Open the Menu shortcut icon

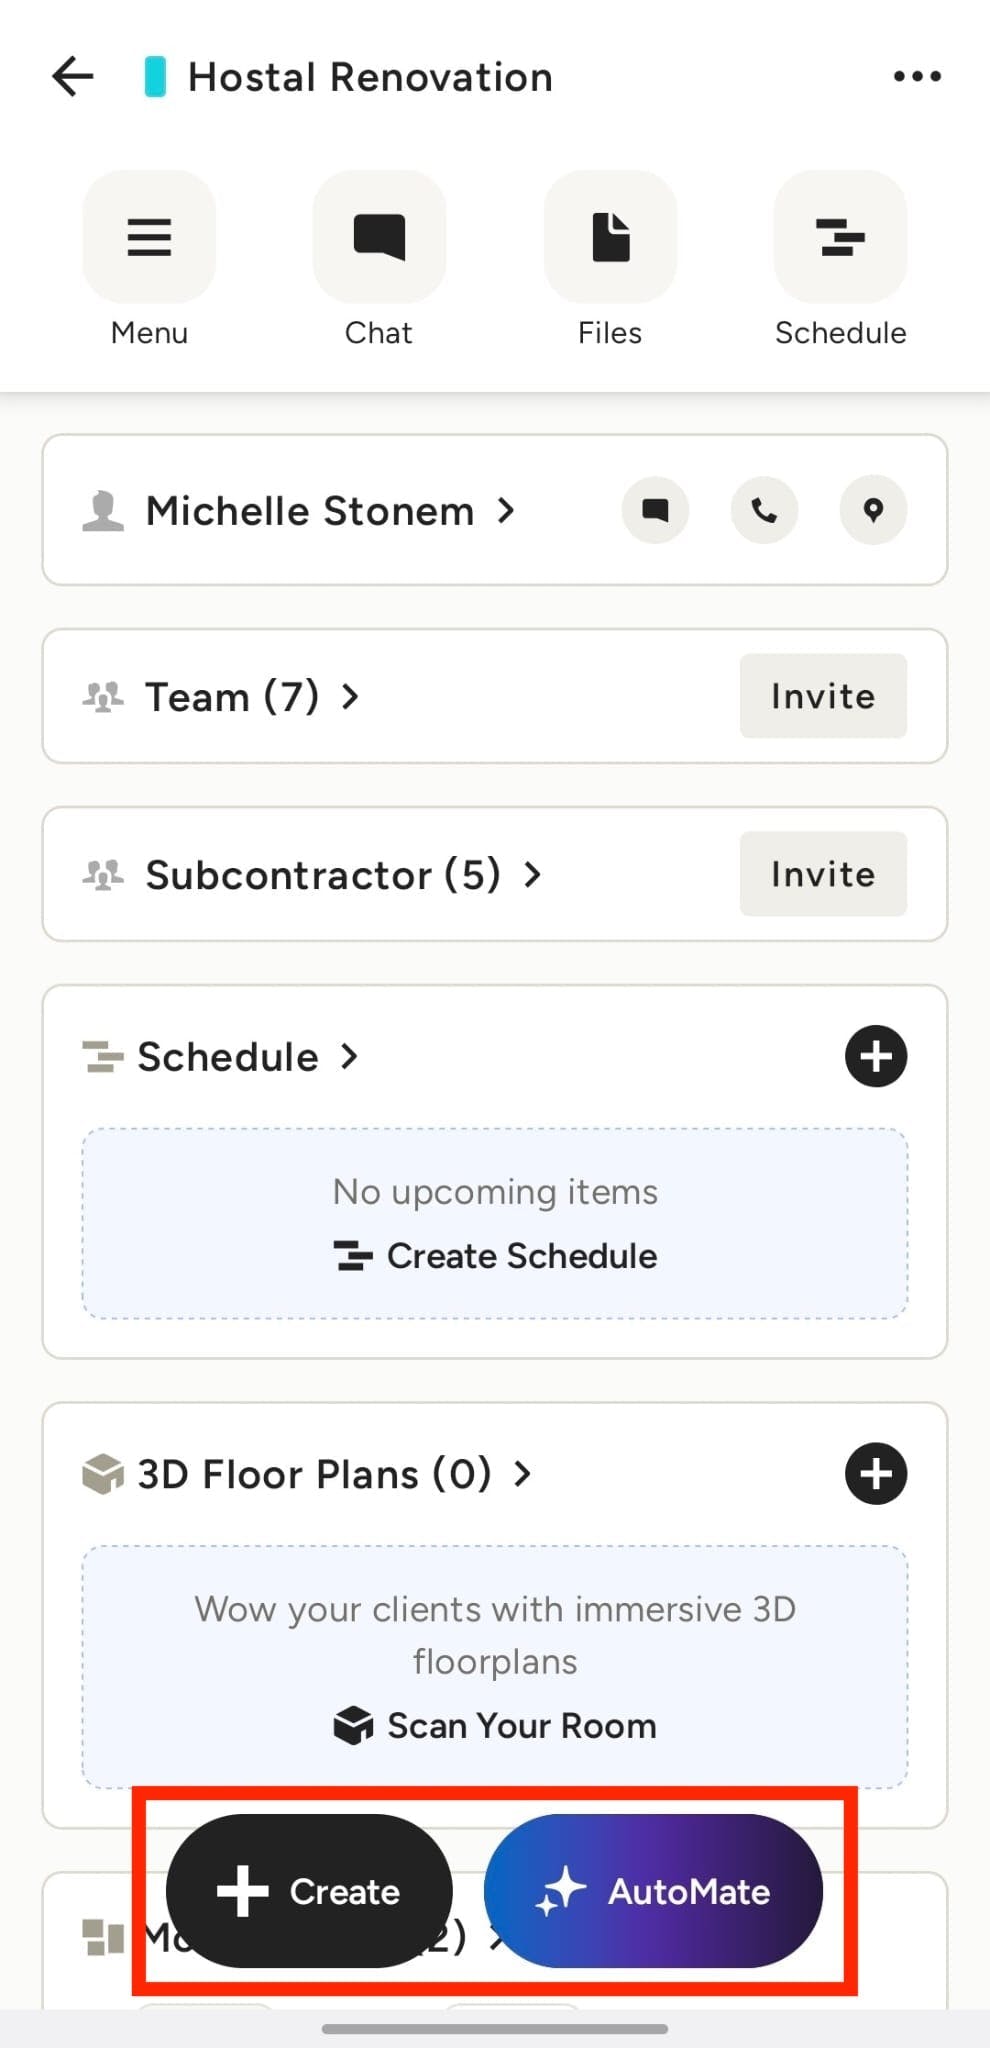coord(149,238)
